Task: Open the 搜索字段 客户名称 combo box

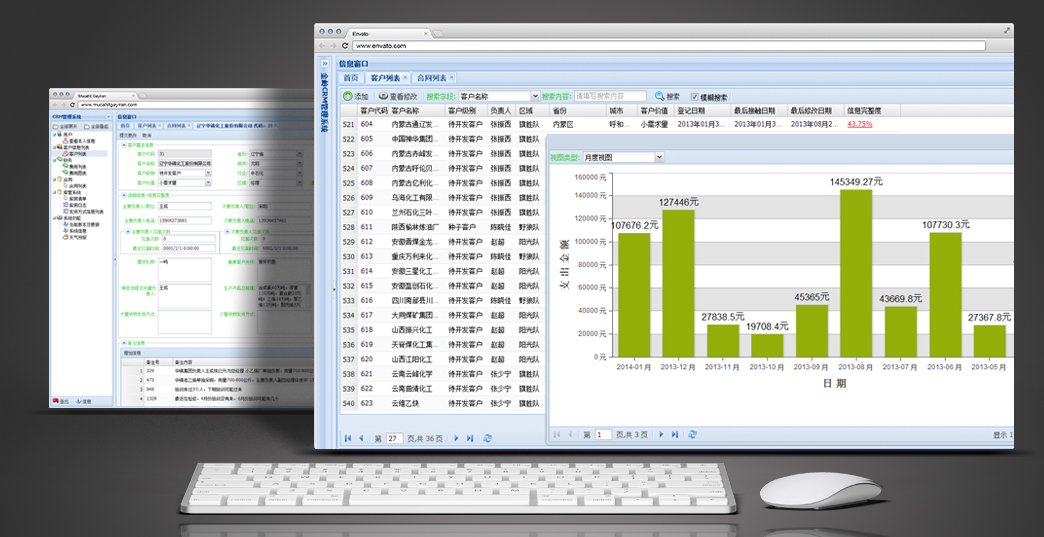Action: [535, 96]
